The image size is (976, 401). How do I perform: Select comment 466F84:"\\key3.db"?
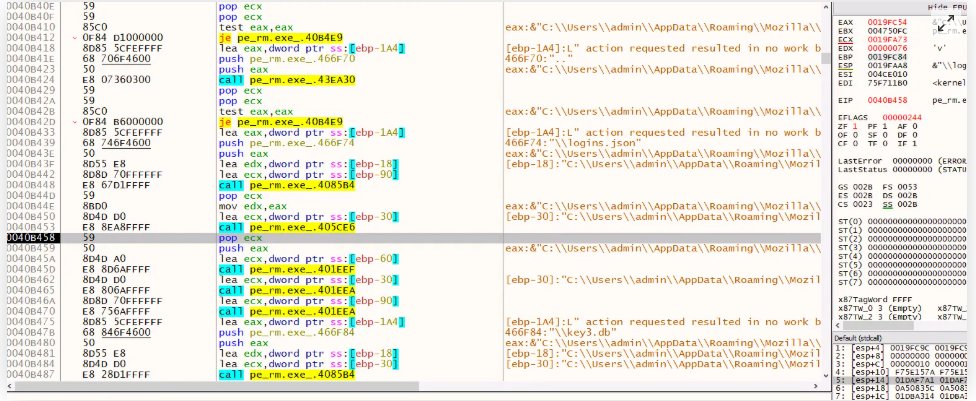coord(562,333)
